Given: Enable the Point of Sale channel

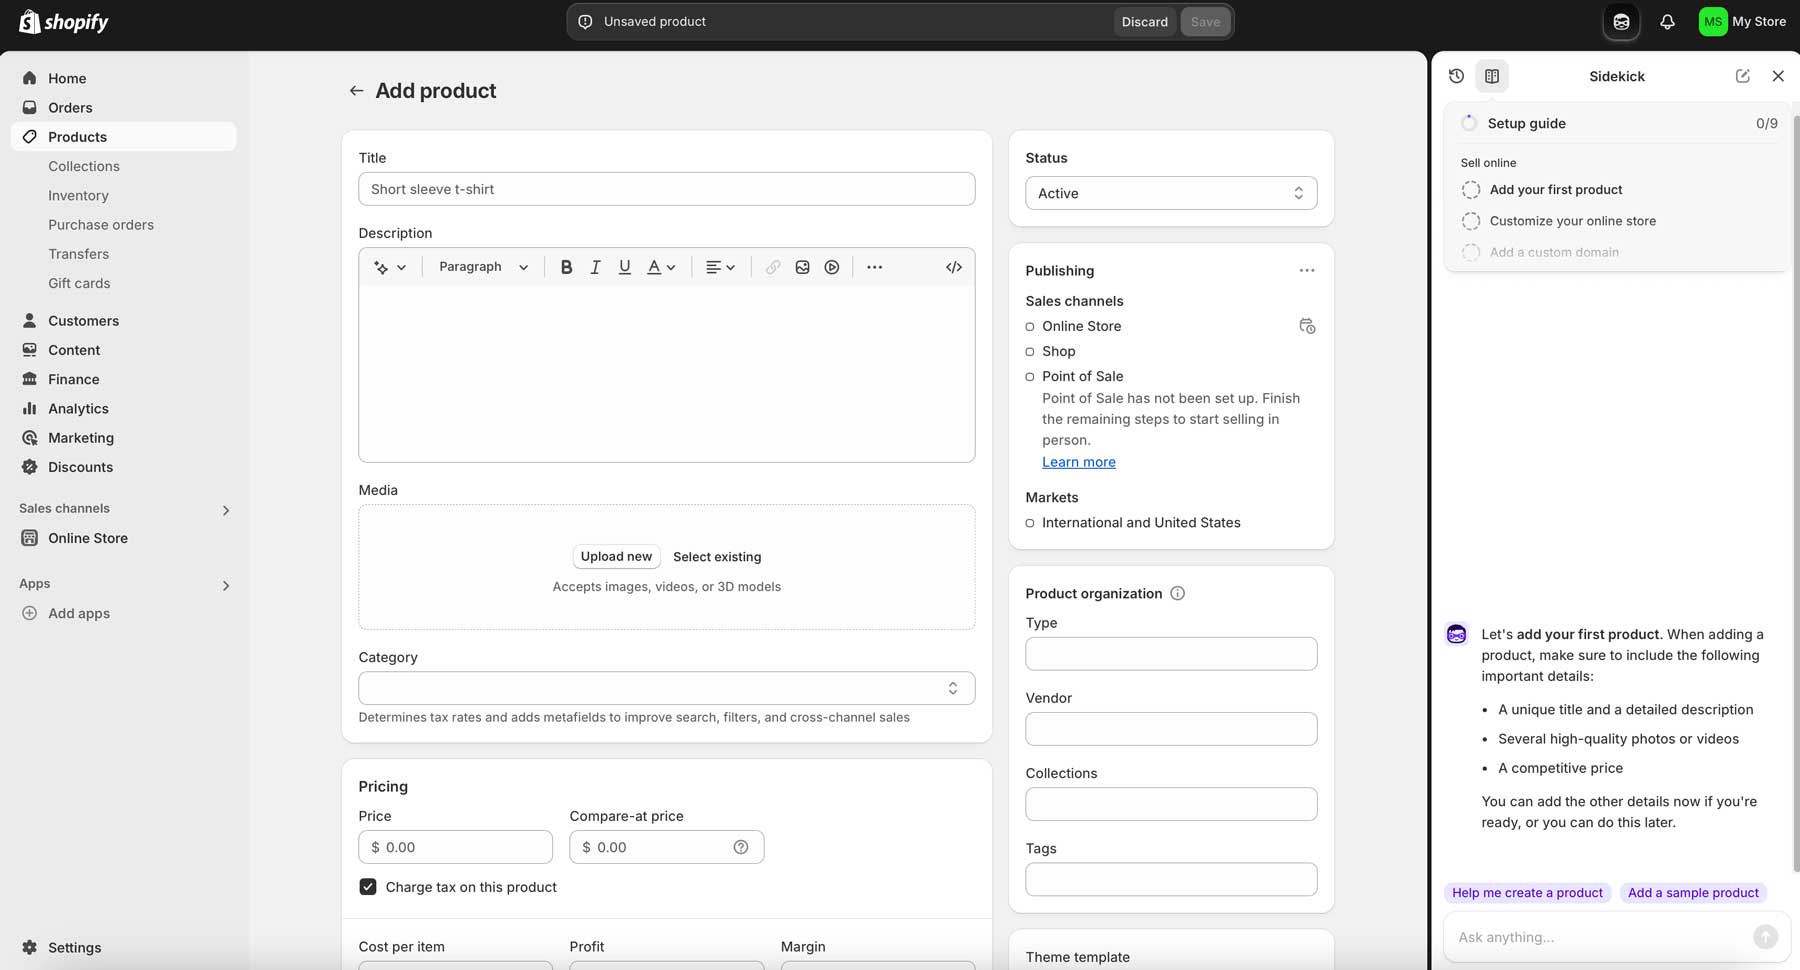Looking at the screenshot, I should (x=1031, y=376).
